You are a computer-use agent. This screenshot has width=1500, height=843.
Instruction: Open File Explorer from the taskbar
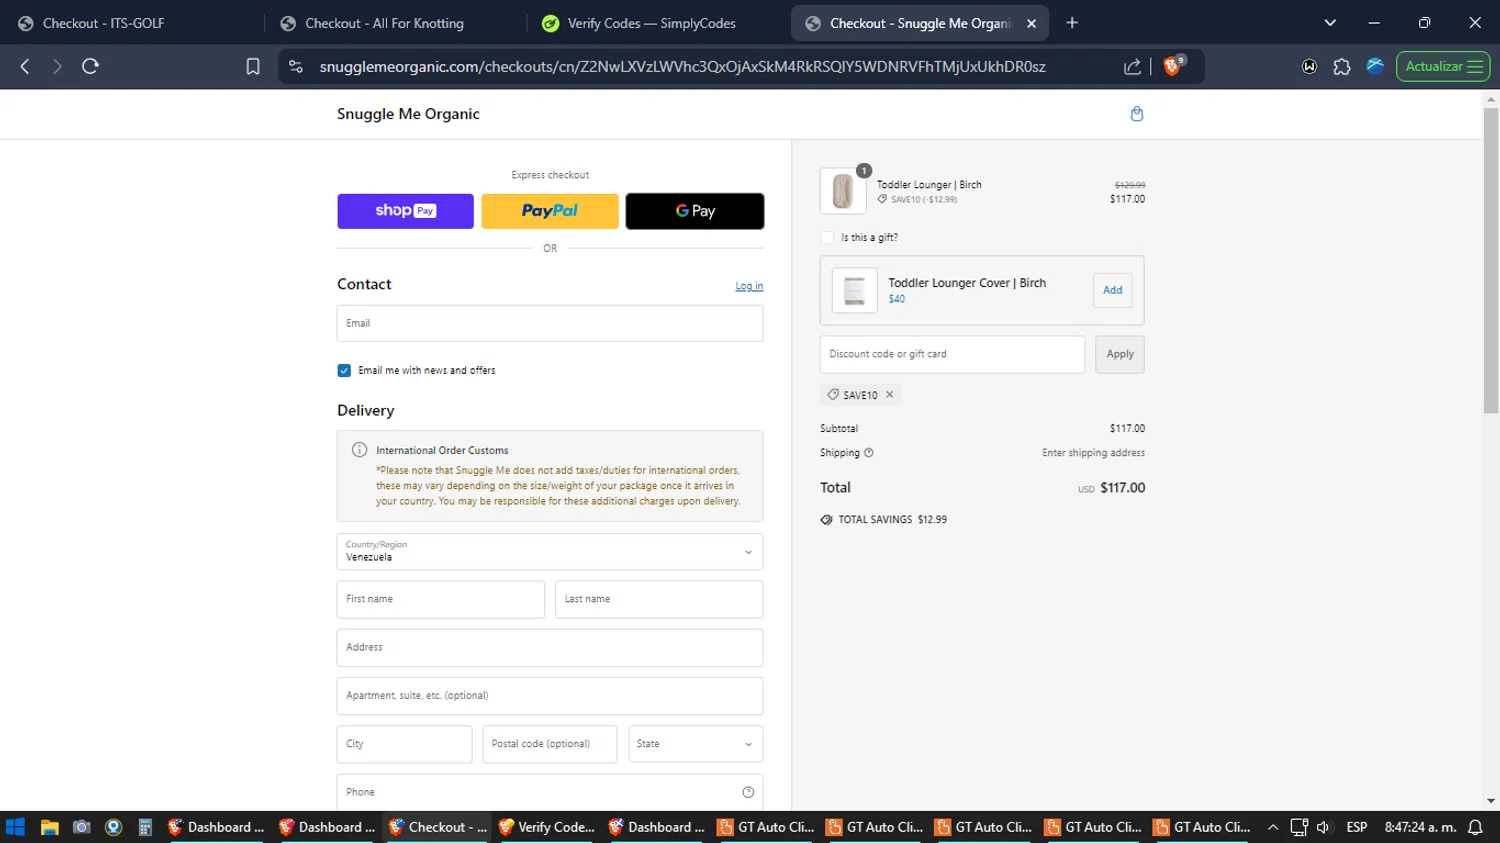(49, 827)
